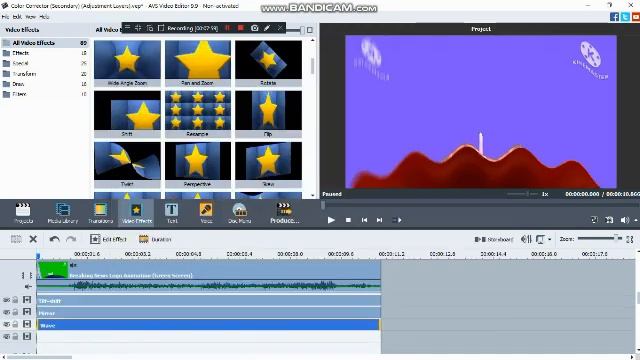Delete the selected timeline item with X
Viewport: 640px width, 360px height.
point(33,239)
